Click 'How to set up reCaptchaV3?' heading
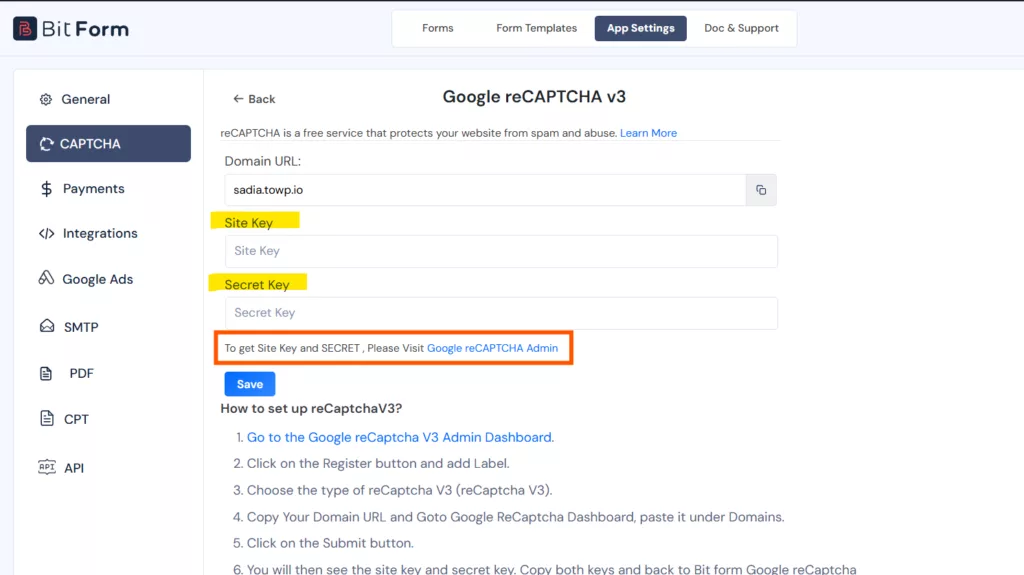The image size is (1024, 575). point(311,408)
